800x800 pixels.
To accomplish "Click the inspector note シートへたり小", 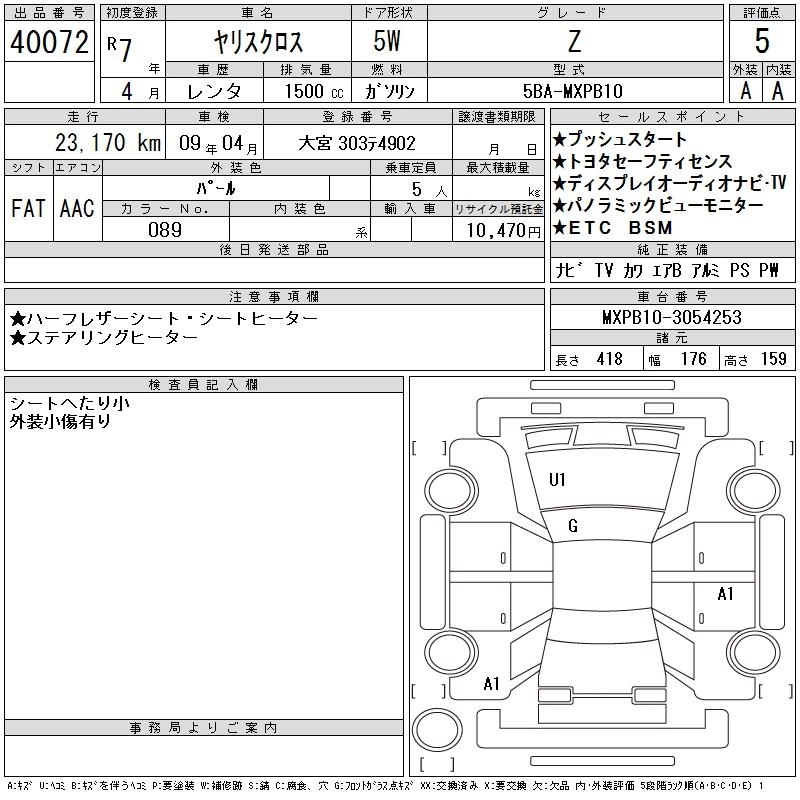I will tap(69, 403).
